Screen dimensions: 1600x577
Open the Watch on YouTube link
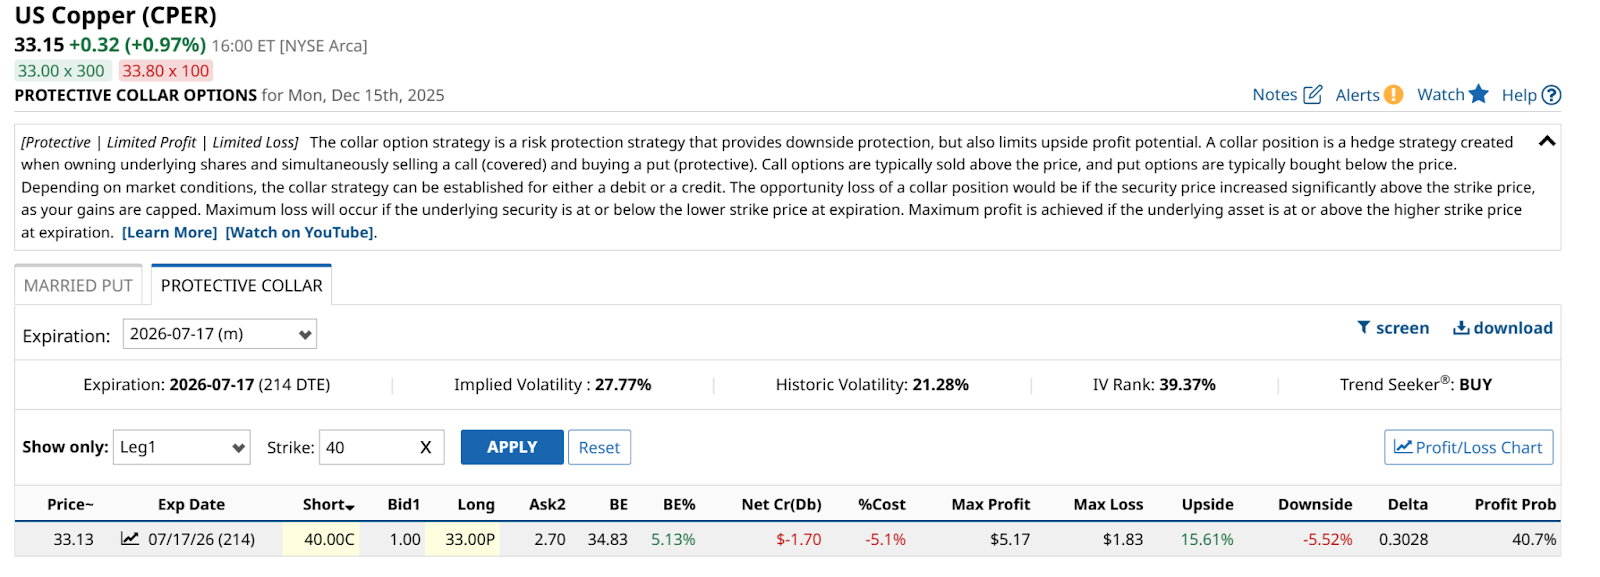(x=300, y=233)
